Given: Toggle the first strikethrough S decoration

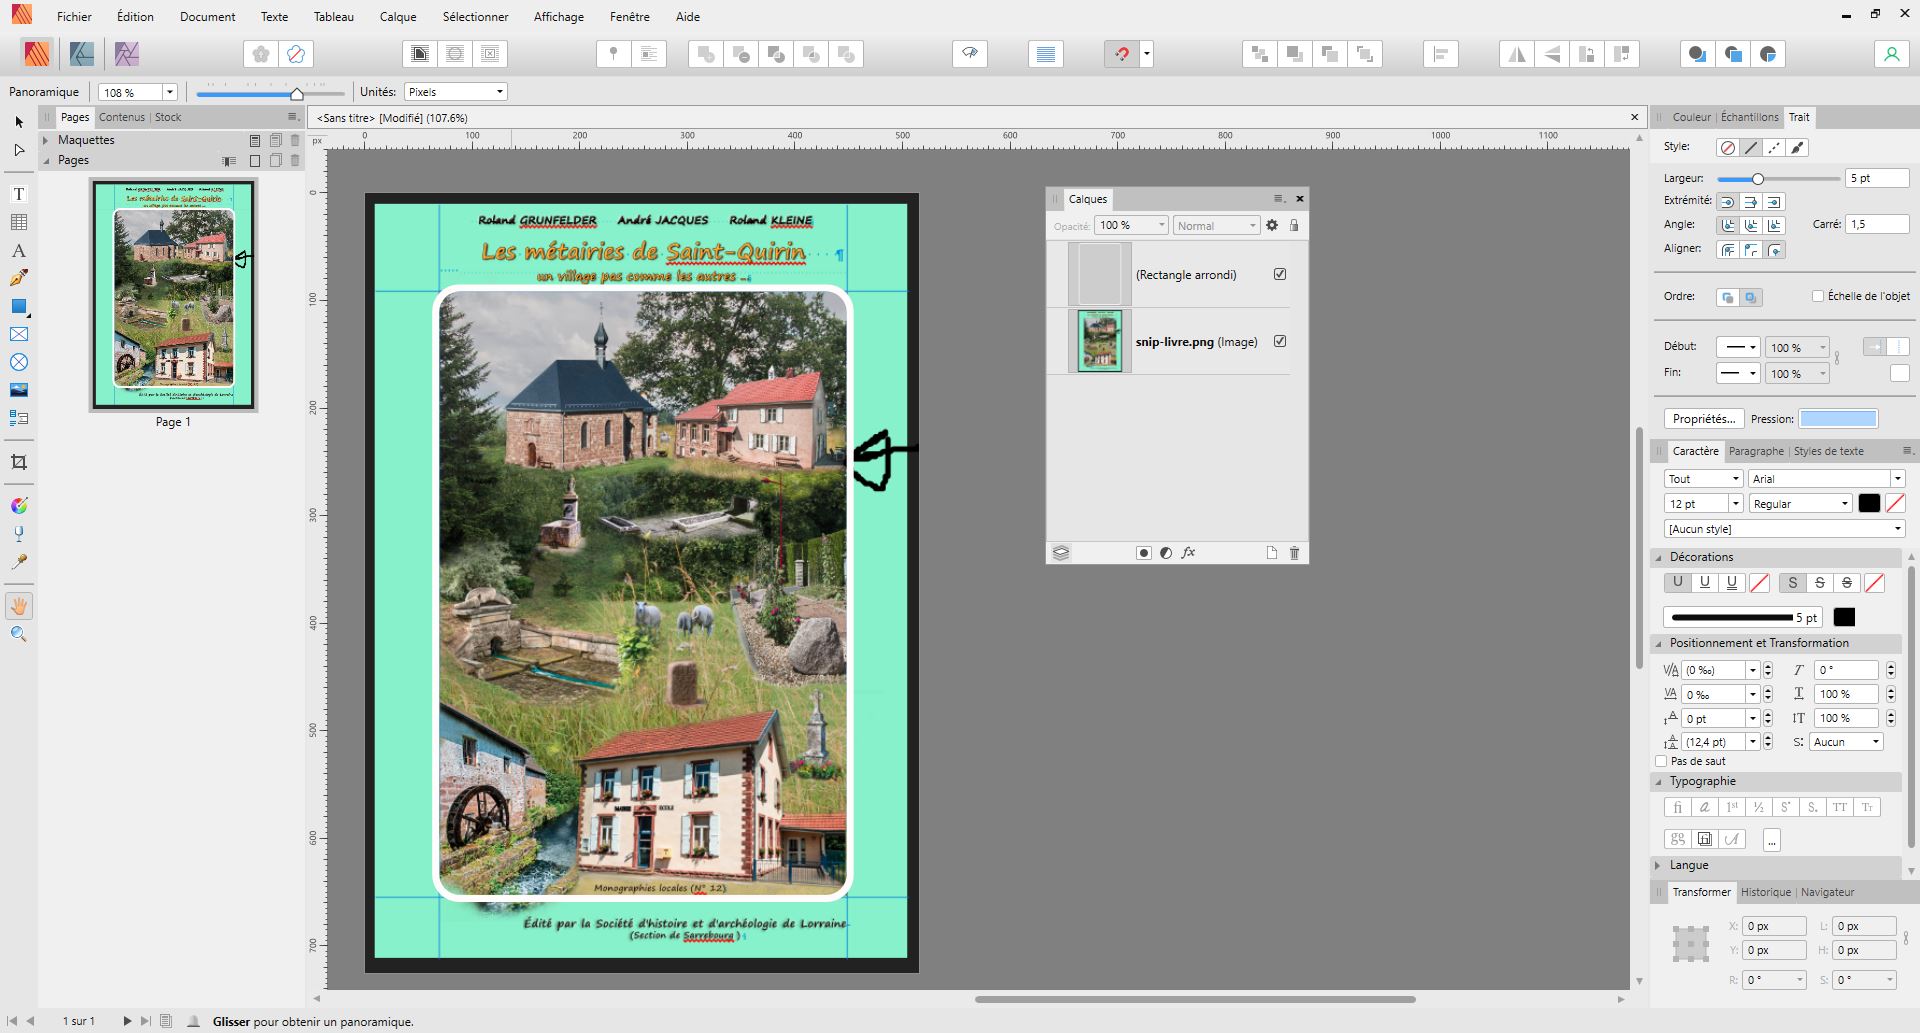Looking at the screenshot, I should point(1793,582).
